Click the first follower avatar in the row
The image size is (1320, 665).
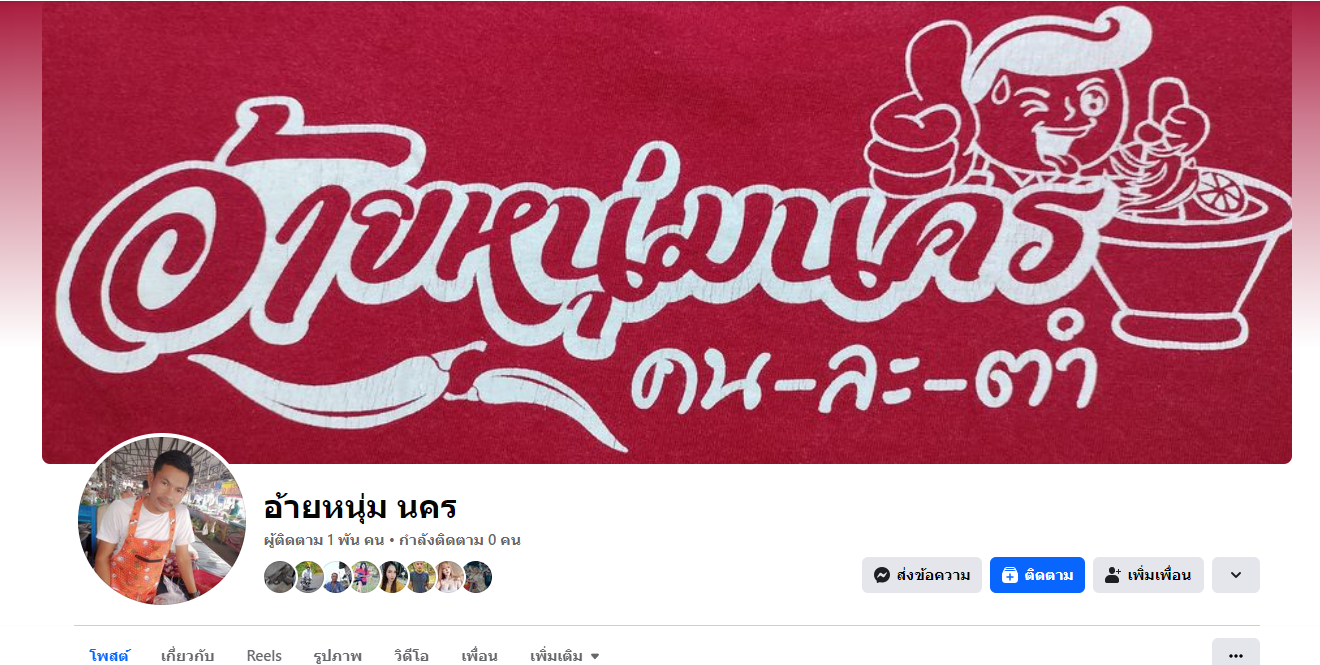click(279, 577)
